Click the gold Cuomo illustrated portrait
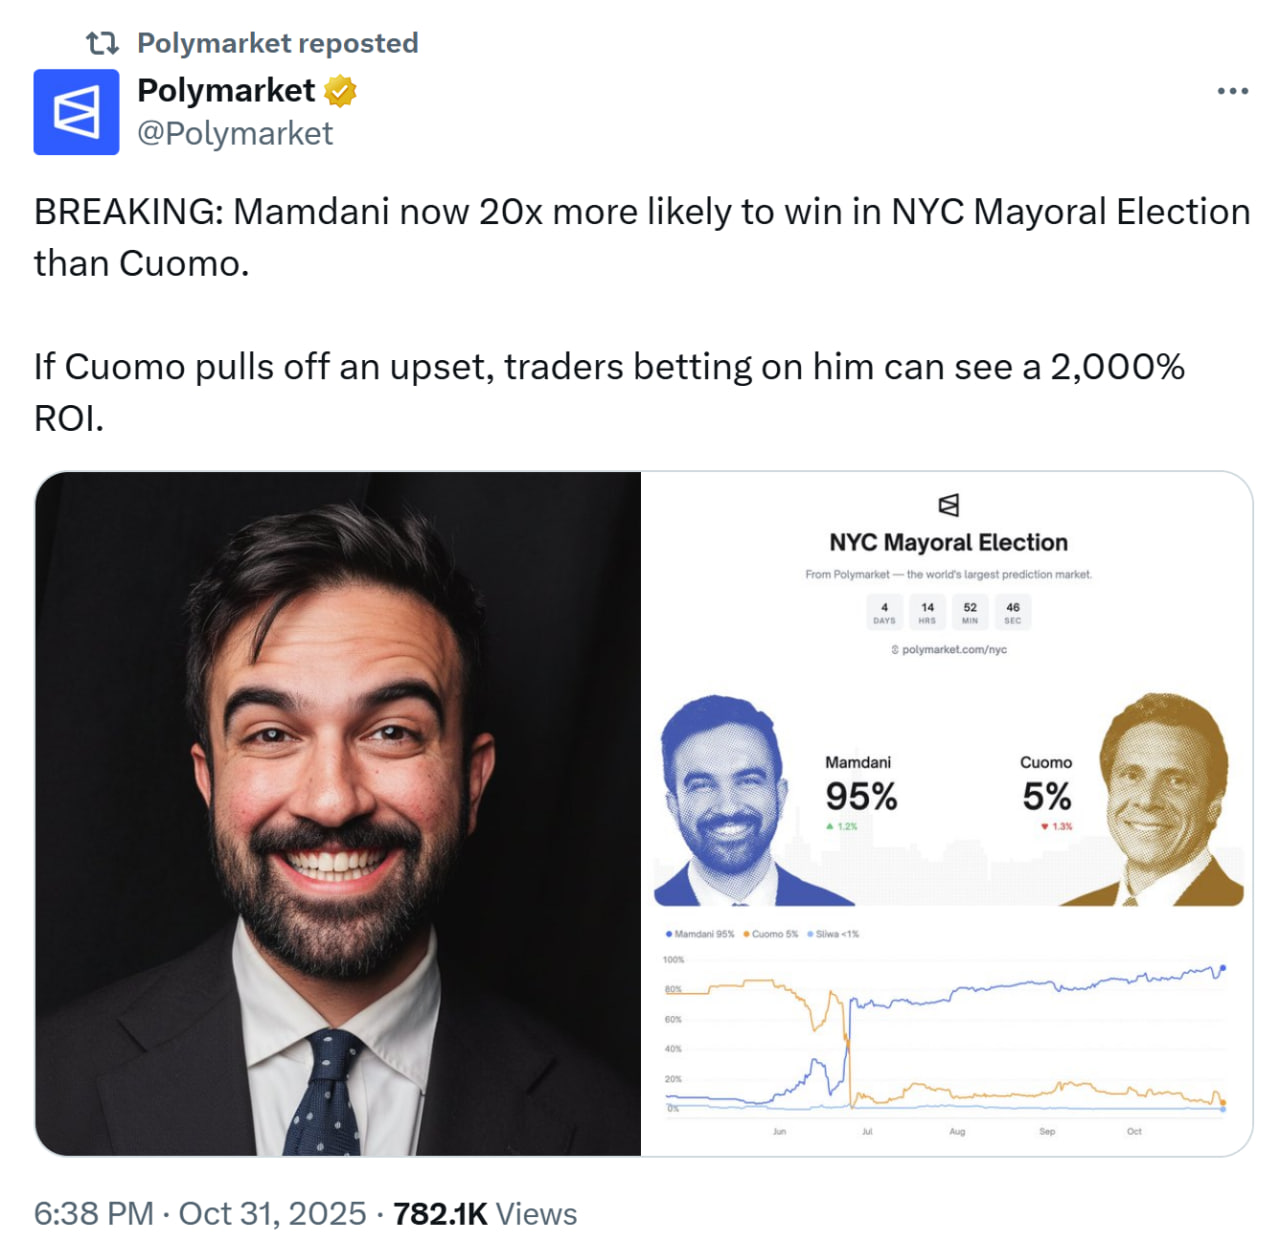This screenshot has width=1280, height=1241. (1166, 800)
